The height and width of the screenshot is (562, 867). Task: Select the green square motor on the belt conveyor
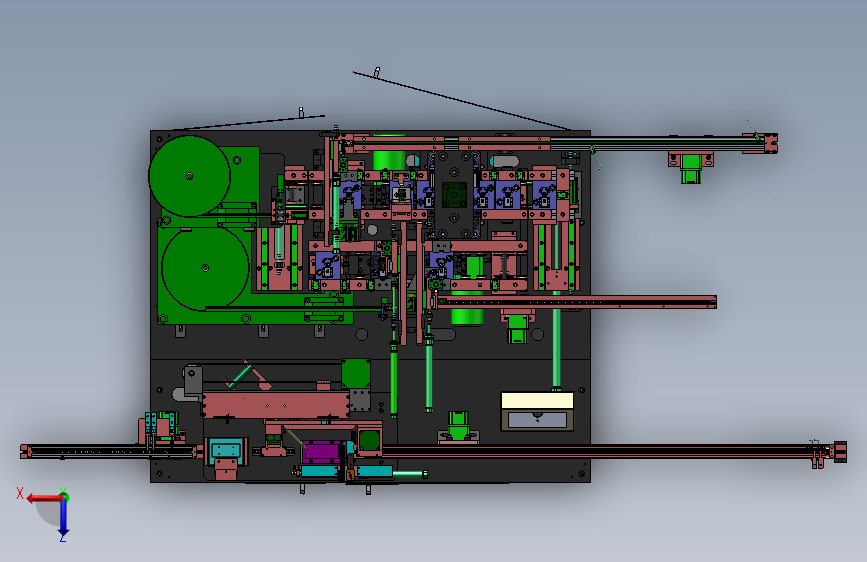[x=356, y=373]
